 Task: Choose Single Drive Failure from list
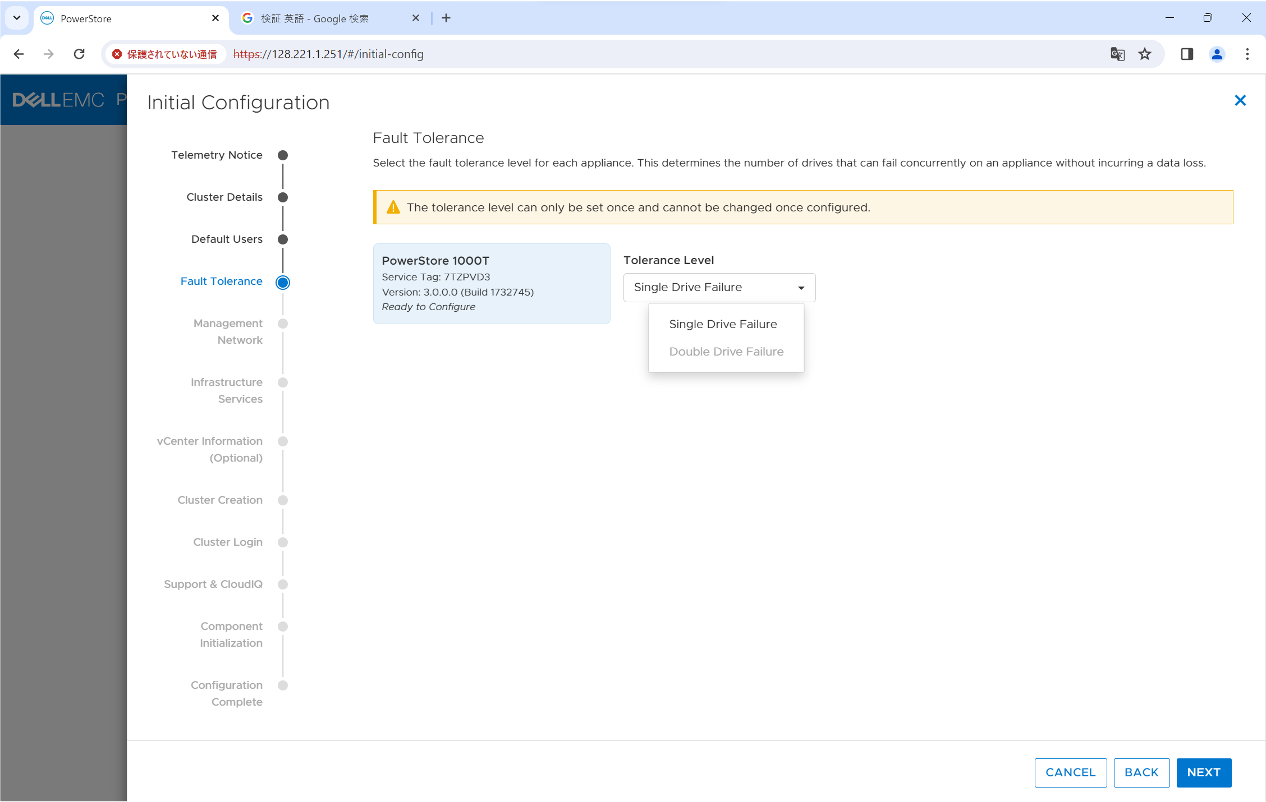723,324
